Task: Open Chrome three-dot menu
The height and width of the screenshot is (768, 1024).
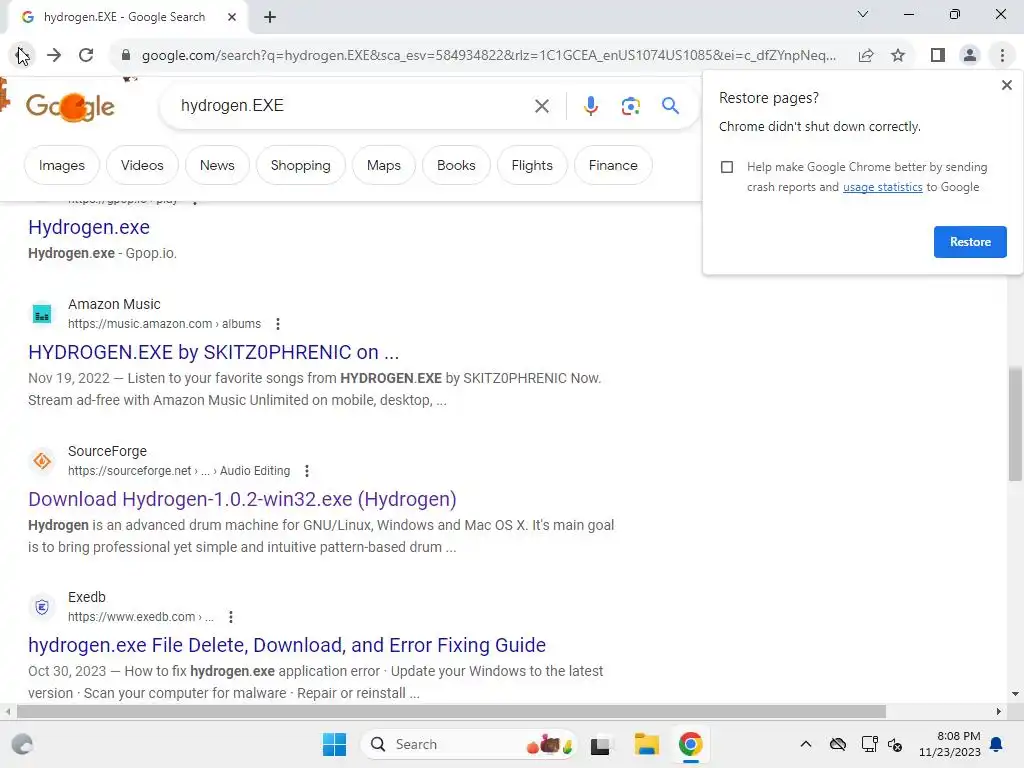Action: pyautogui.click(x=1002, y=56)
